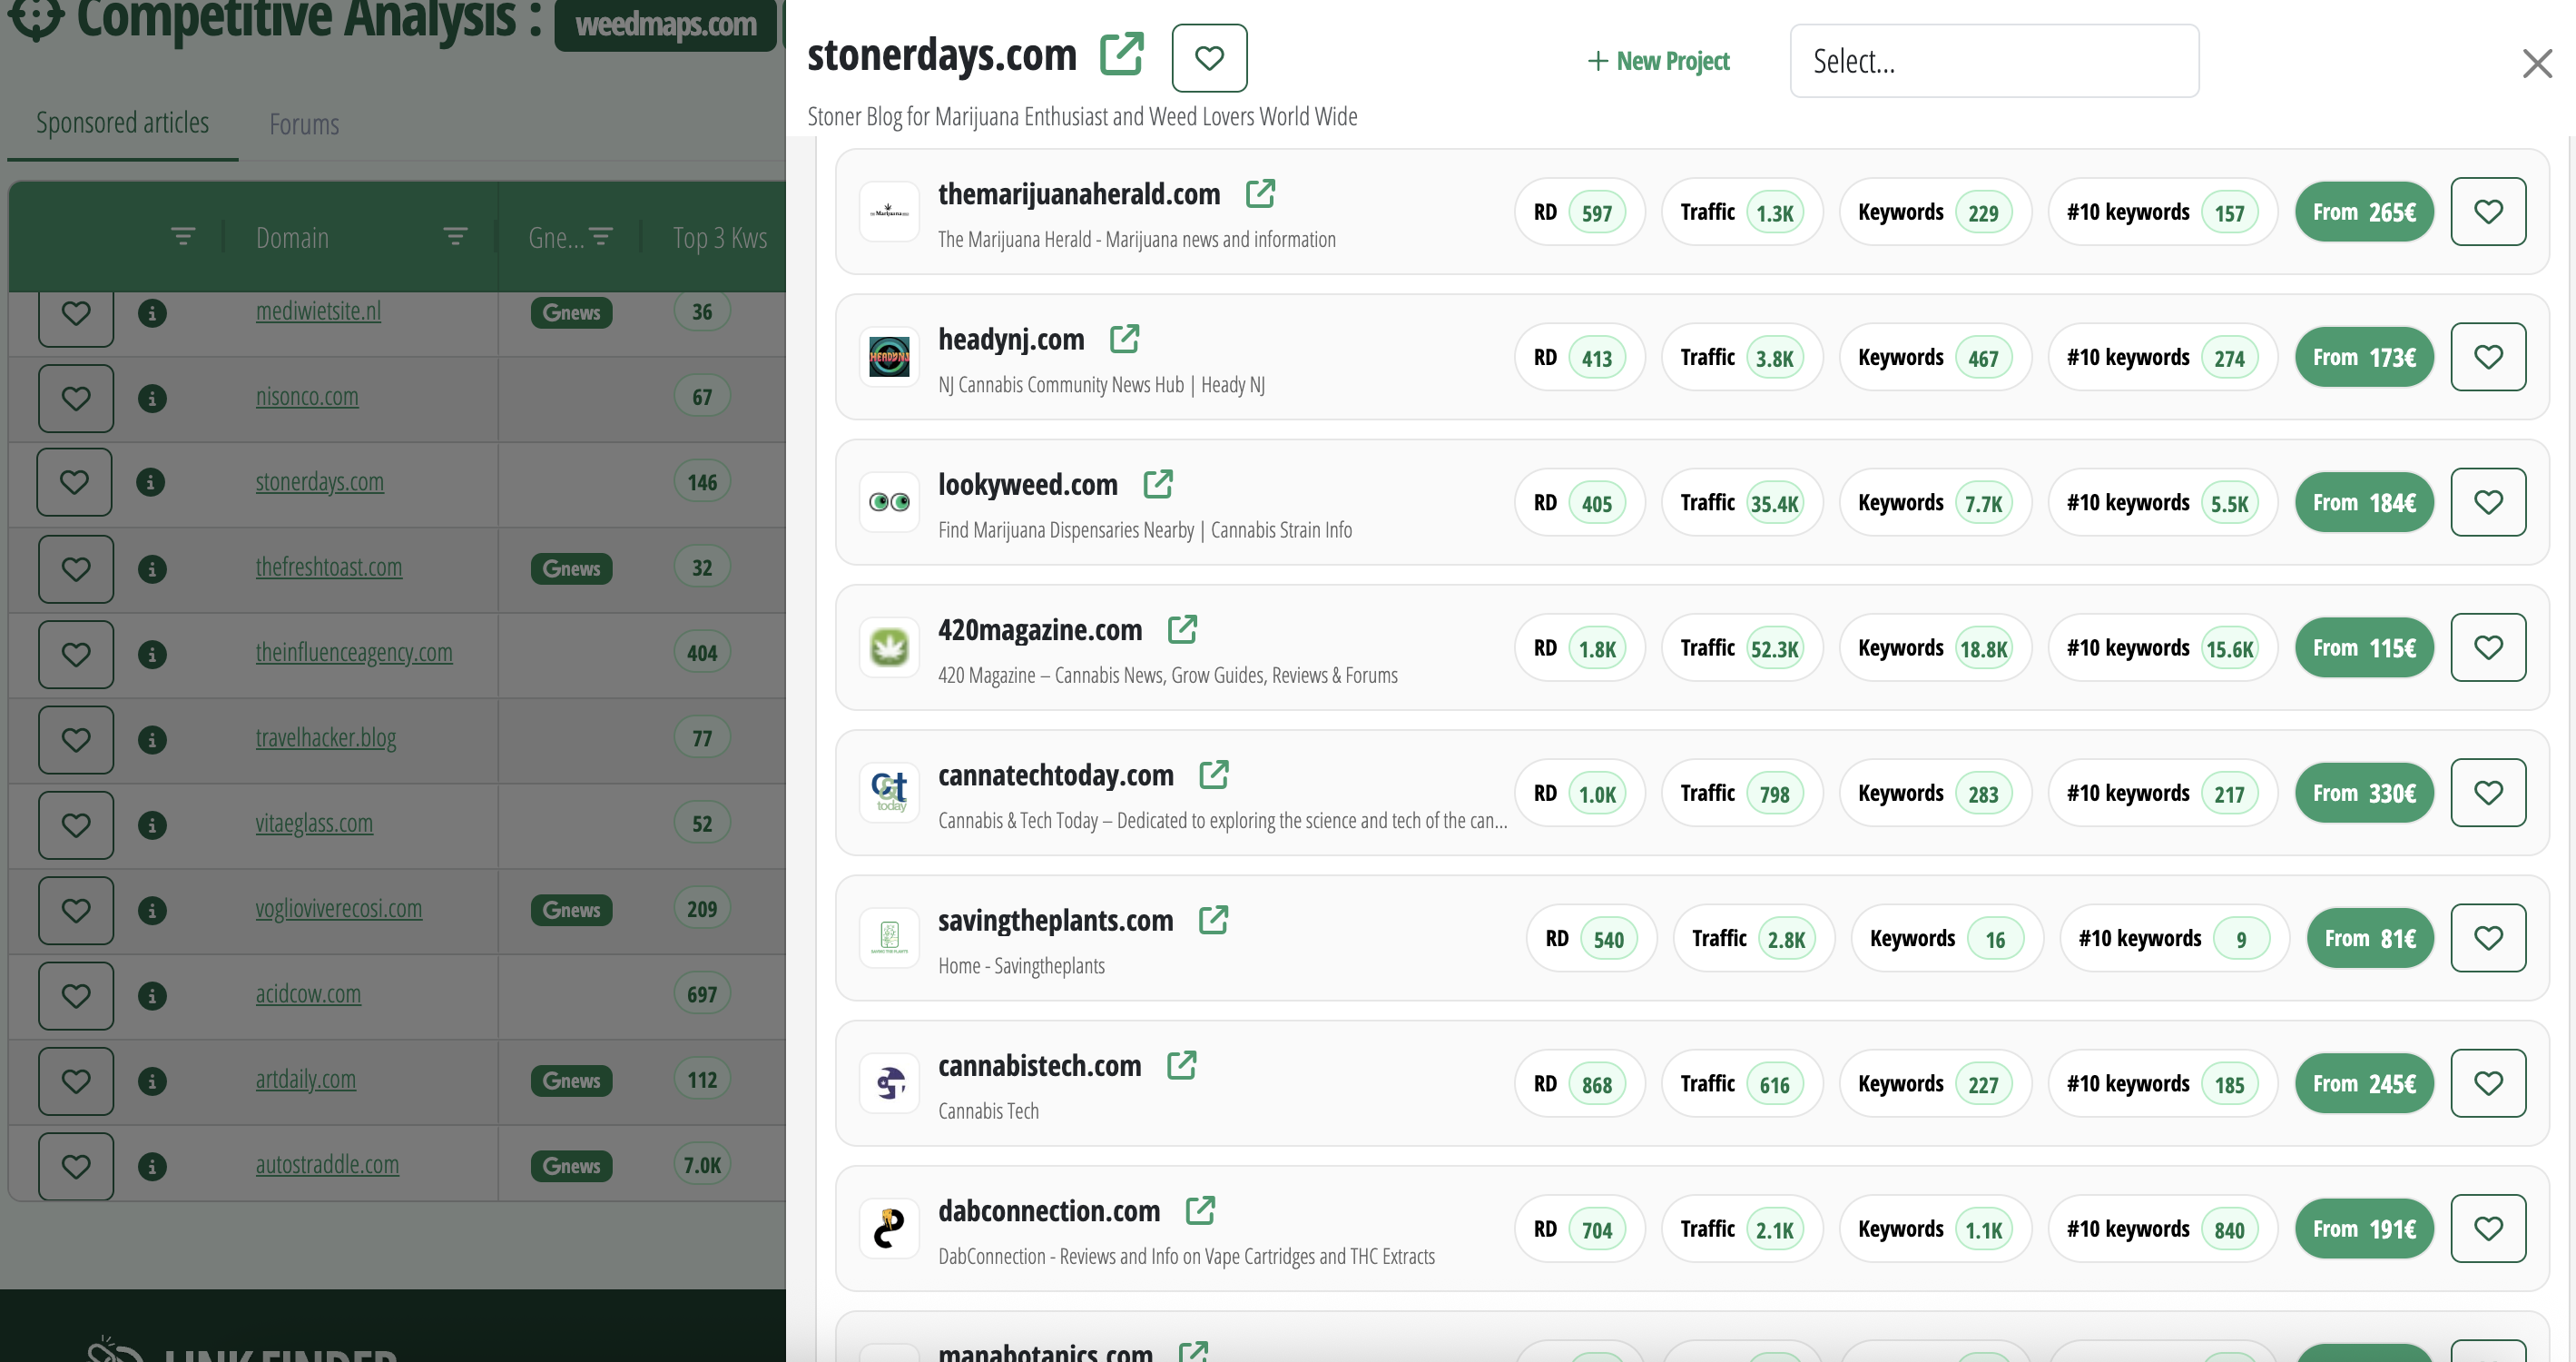This screenshot has width=2576, height=1362.
Task: Favorite headynj.com card
Action: pyautogui.click(x=2488, y=357)
